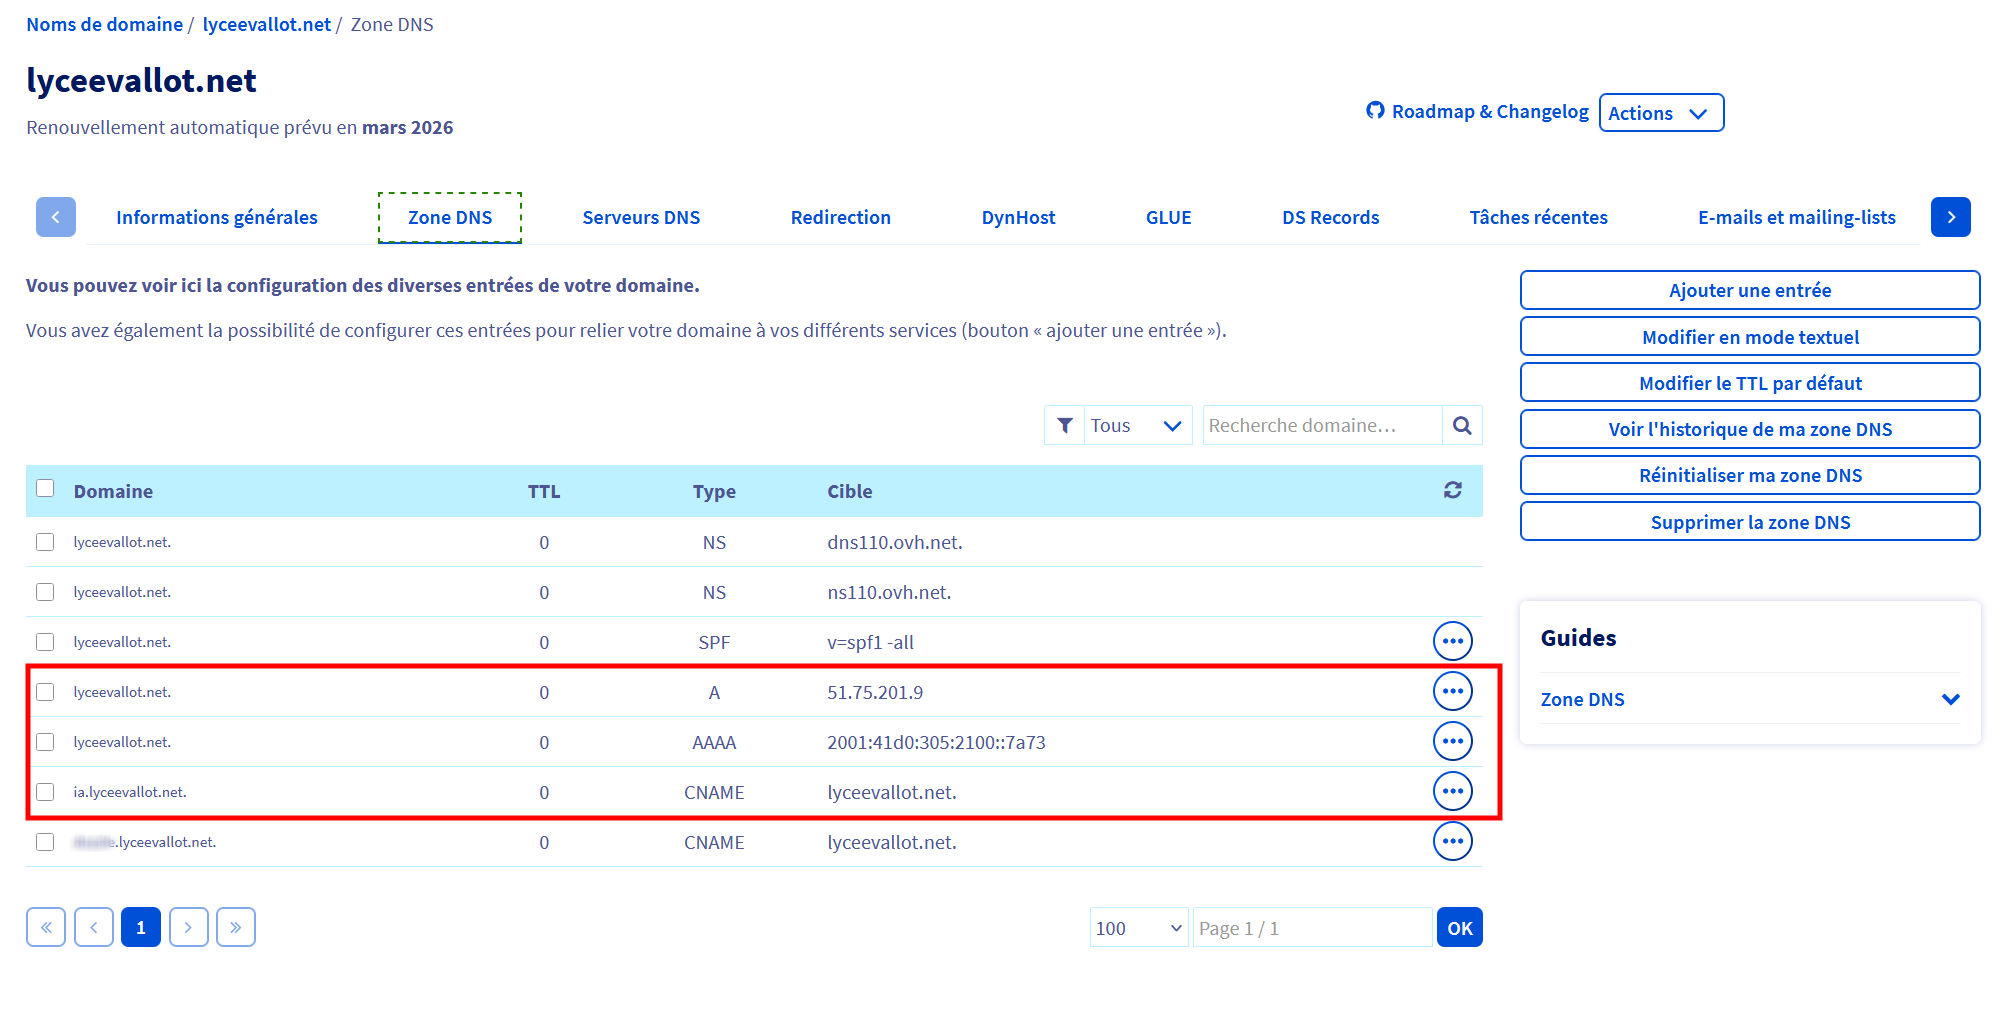Open the Tous record type filter

1134,426
